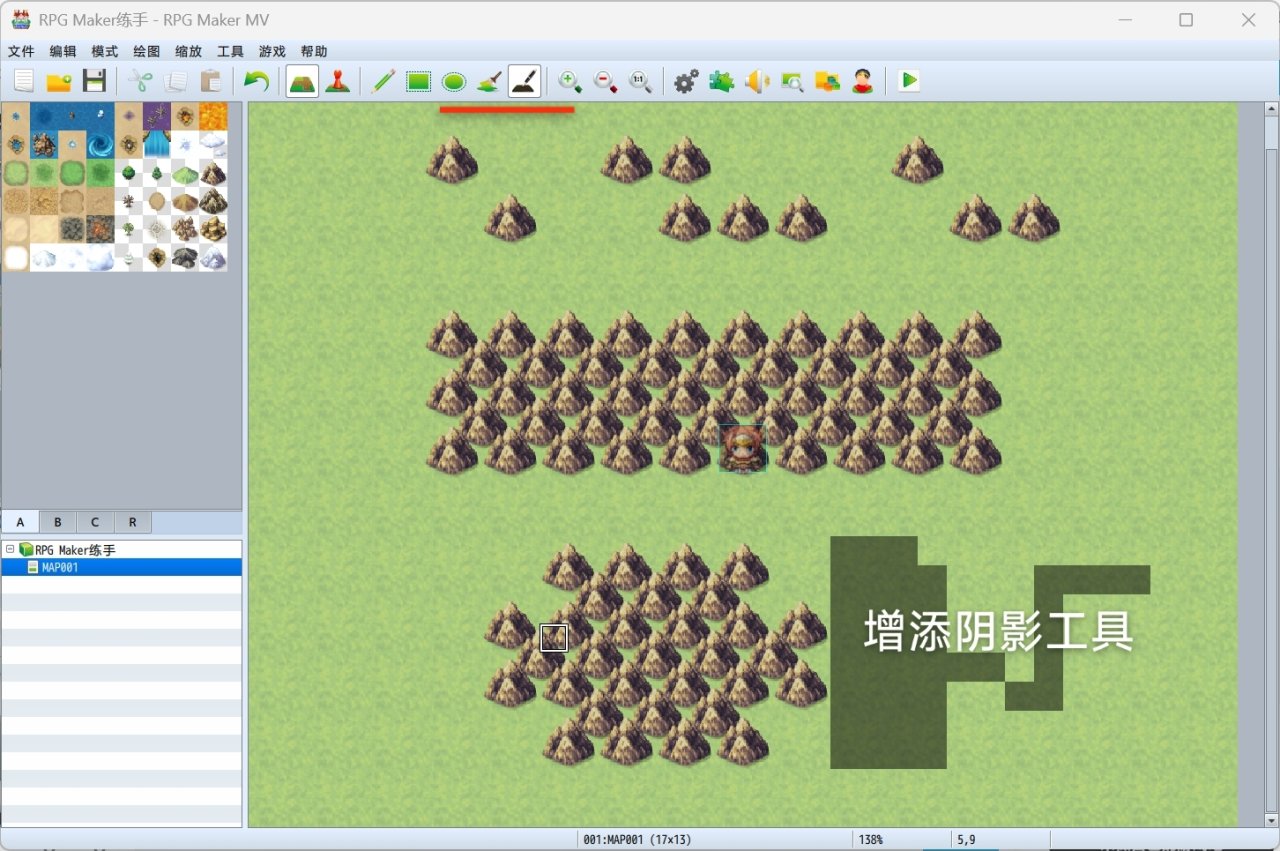Viewport: 1280px width, 851px height.
Task: Click the player start character on the map
Action: click(743, 447)
